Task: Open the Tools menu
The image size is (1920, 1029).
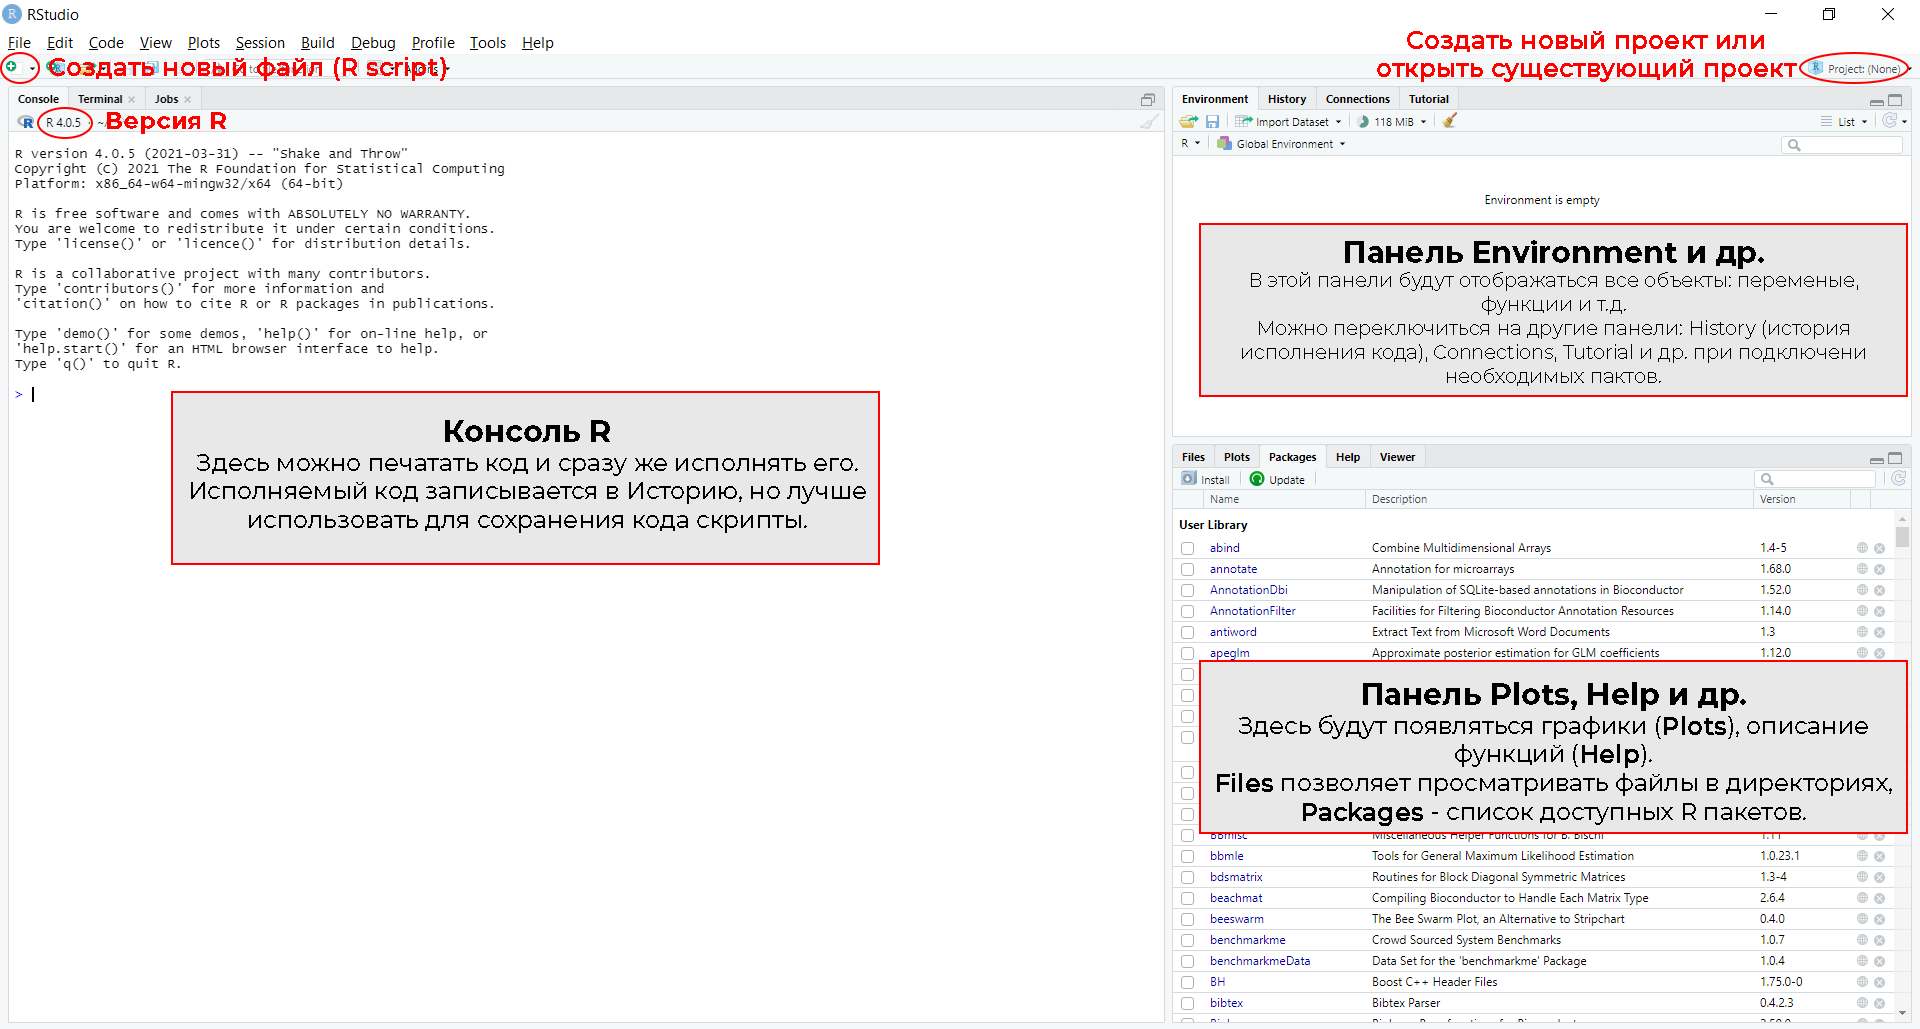Action: point(487,43)
